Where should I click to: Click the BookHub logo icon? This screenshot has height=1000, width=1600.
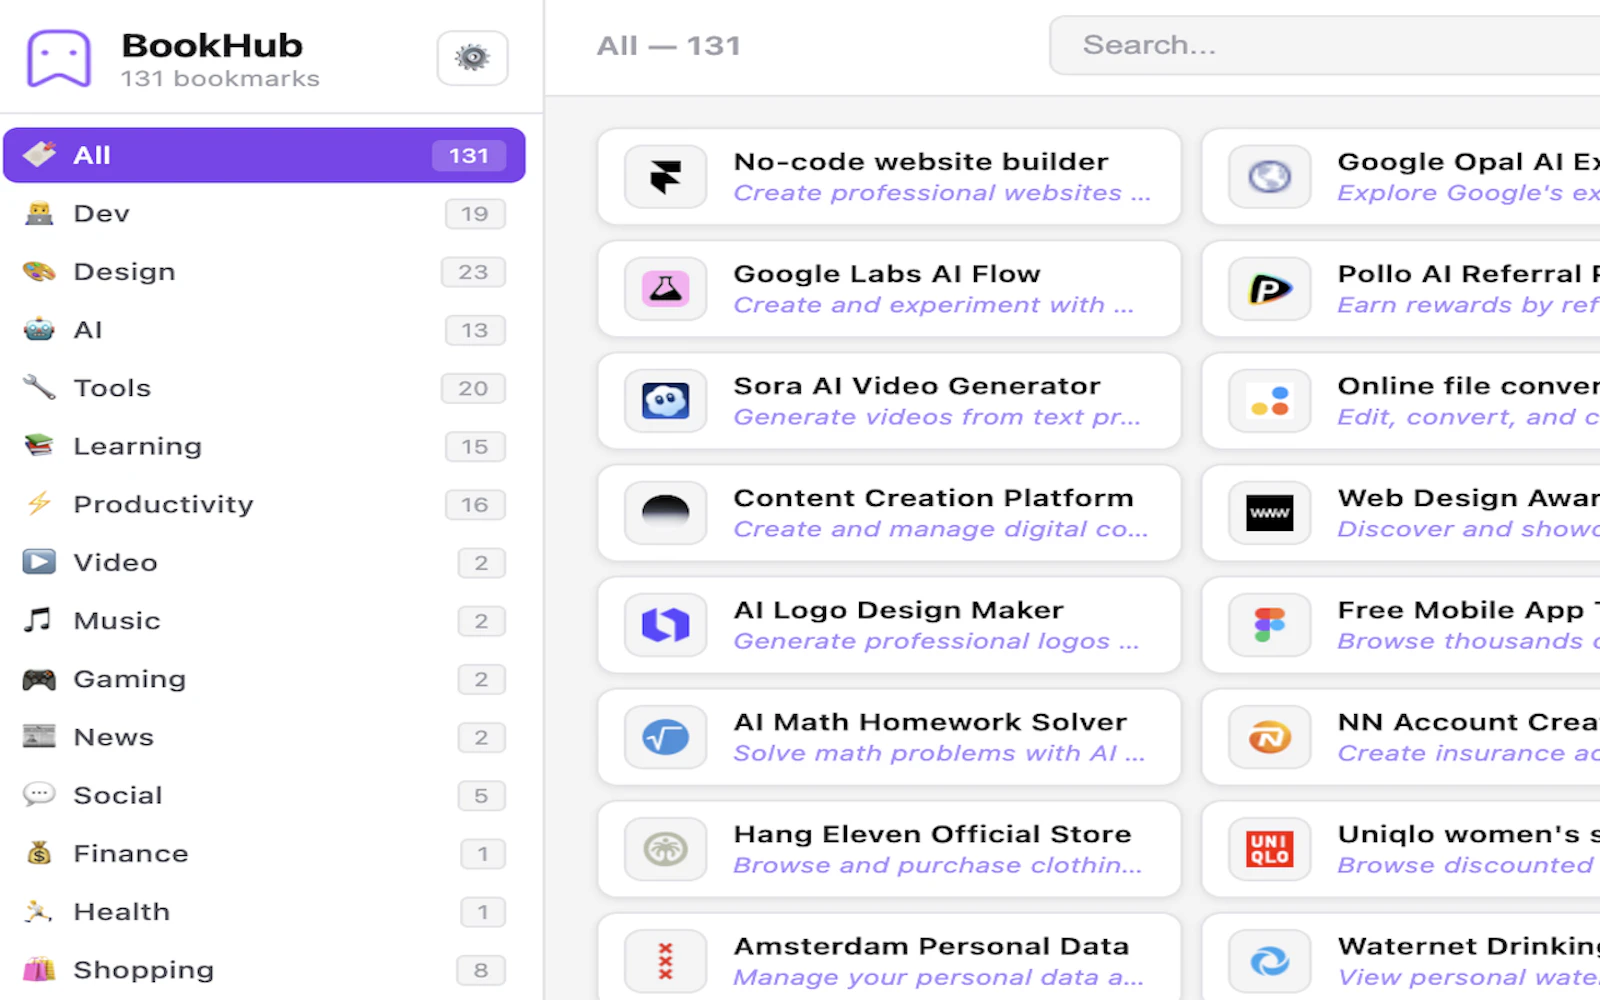(x=59, y=58)
